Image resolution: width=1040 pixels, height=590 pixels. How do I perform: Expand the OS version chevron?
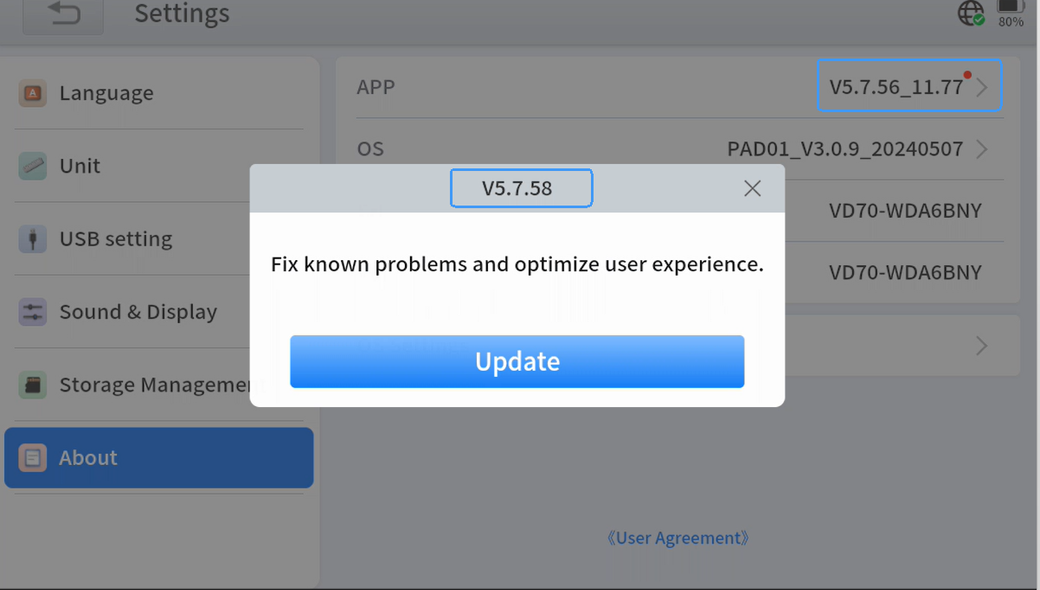pos(982,149)
